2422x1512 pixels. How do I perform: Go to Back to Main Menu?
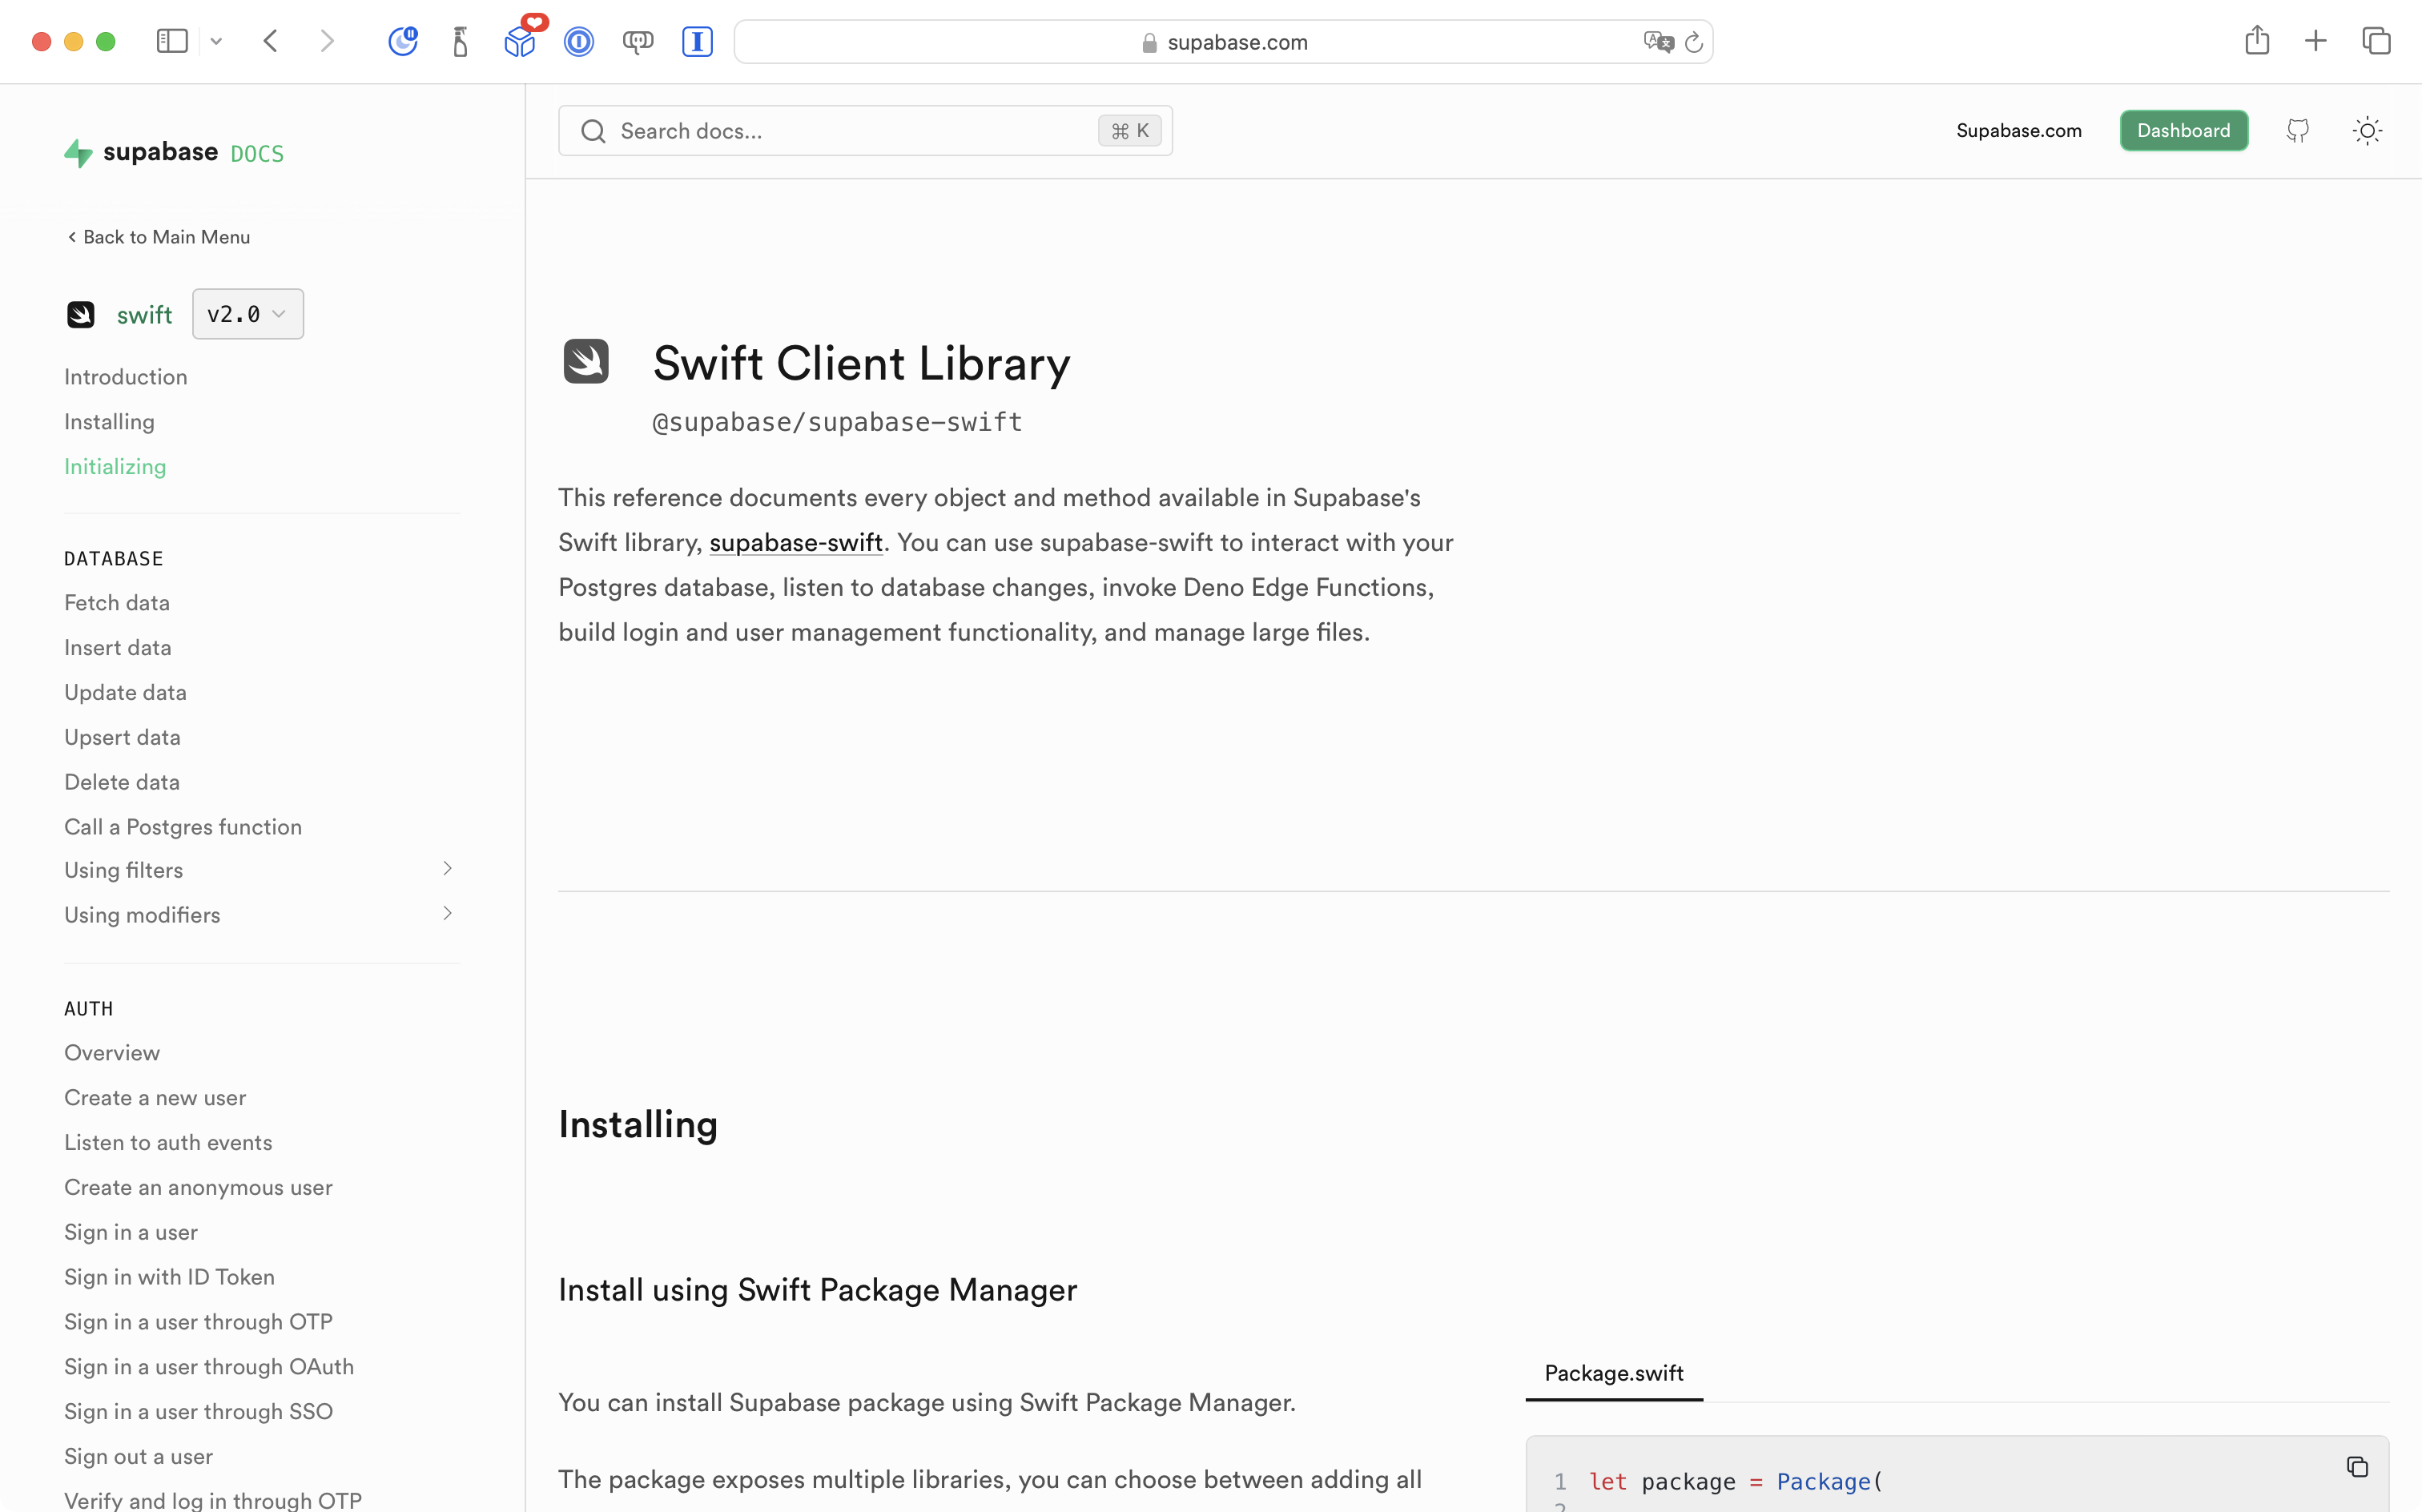point(157,236)
